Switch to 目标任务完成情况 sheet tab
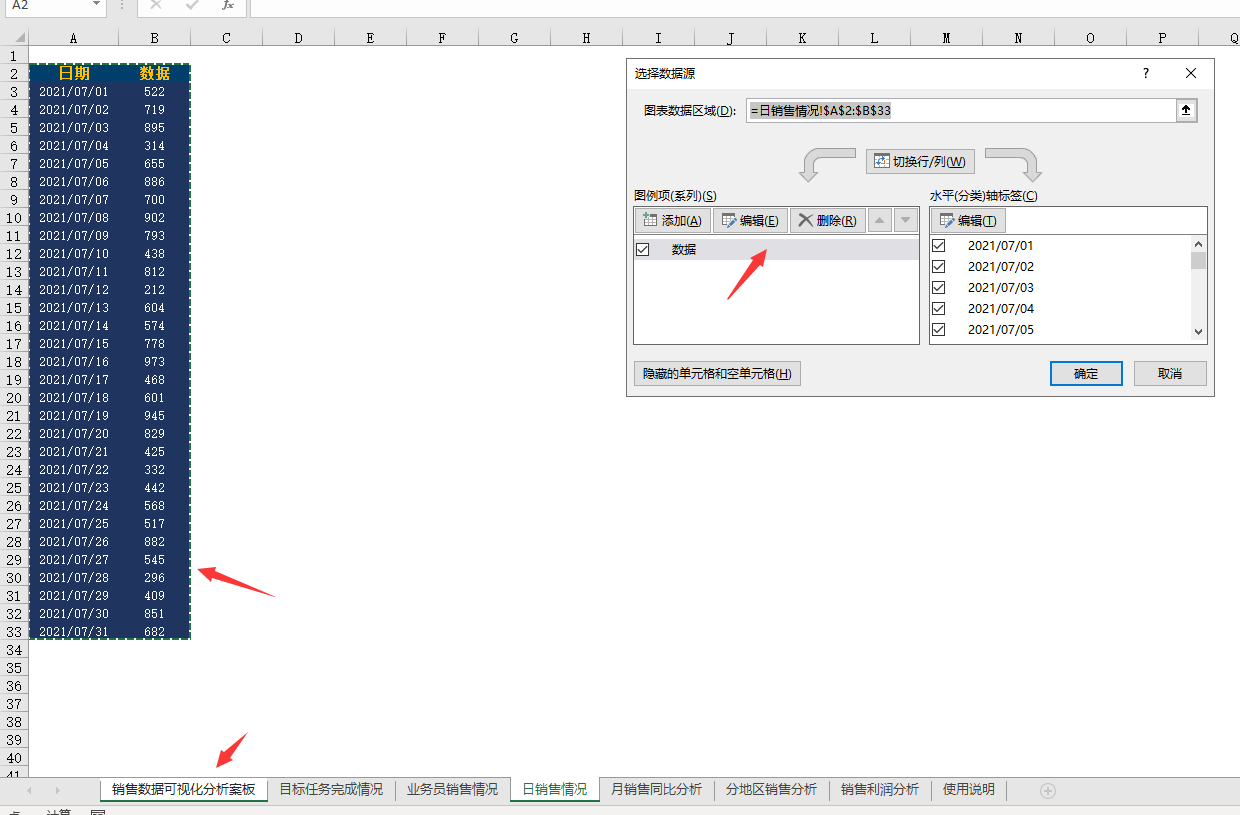The width and height of the screenshot is (1240, 815). 331,789
